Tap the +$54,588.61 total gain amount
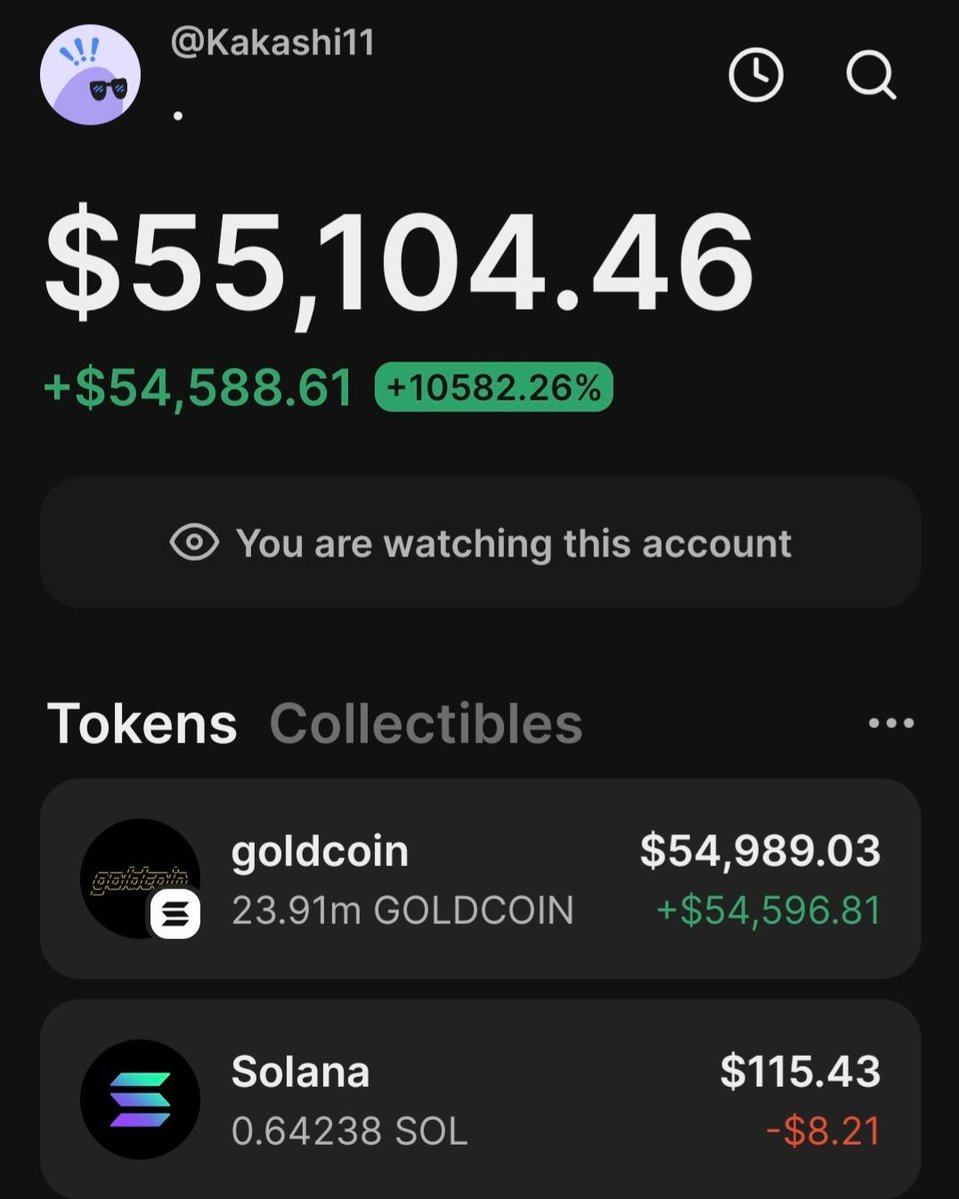Viewport: 959px width, 1199px height. tap(199, 388)
